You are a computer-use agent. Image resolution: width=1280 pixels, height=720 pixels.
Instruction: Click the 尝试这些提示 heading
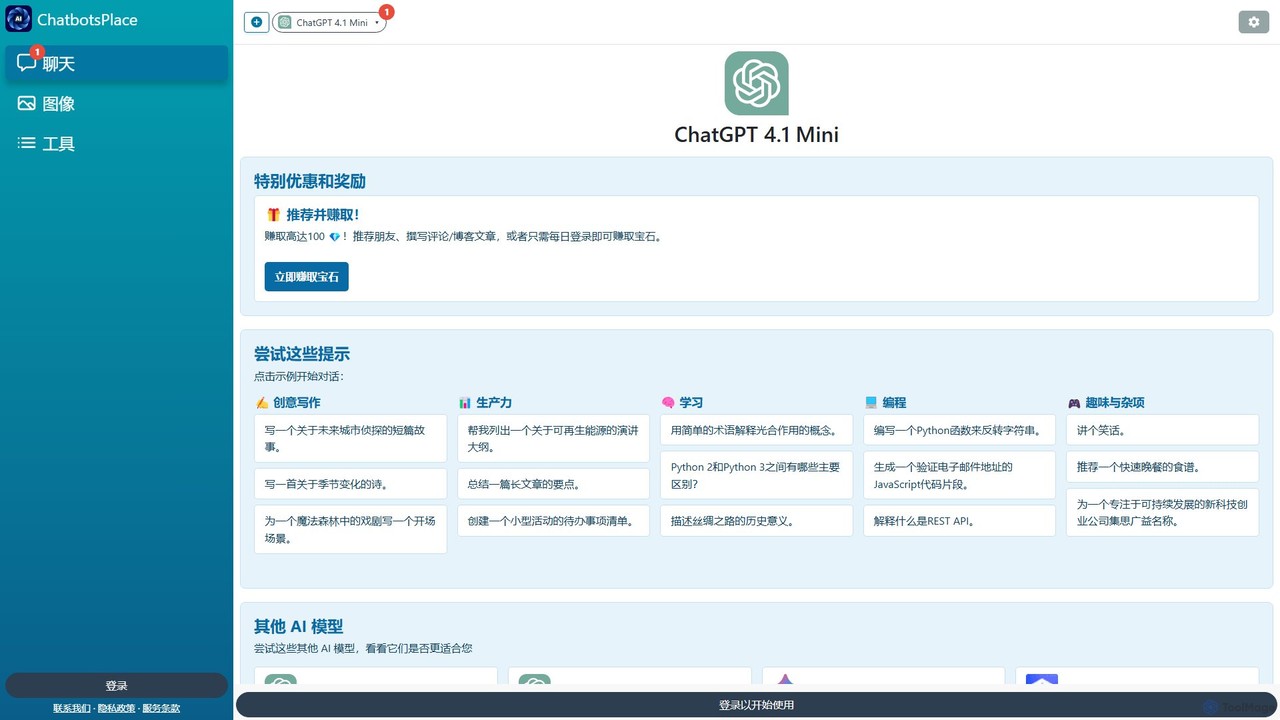pos(302,354)
